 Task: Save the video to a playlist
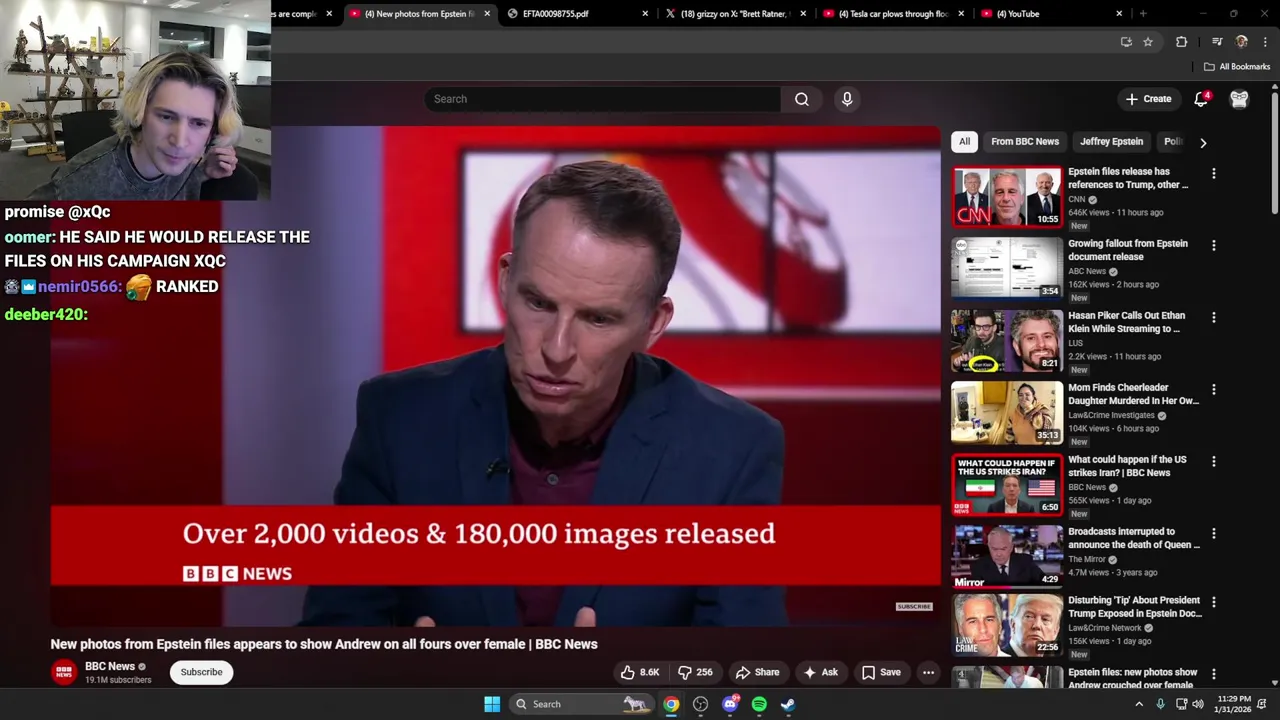(881, 672)
